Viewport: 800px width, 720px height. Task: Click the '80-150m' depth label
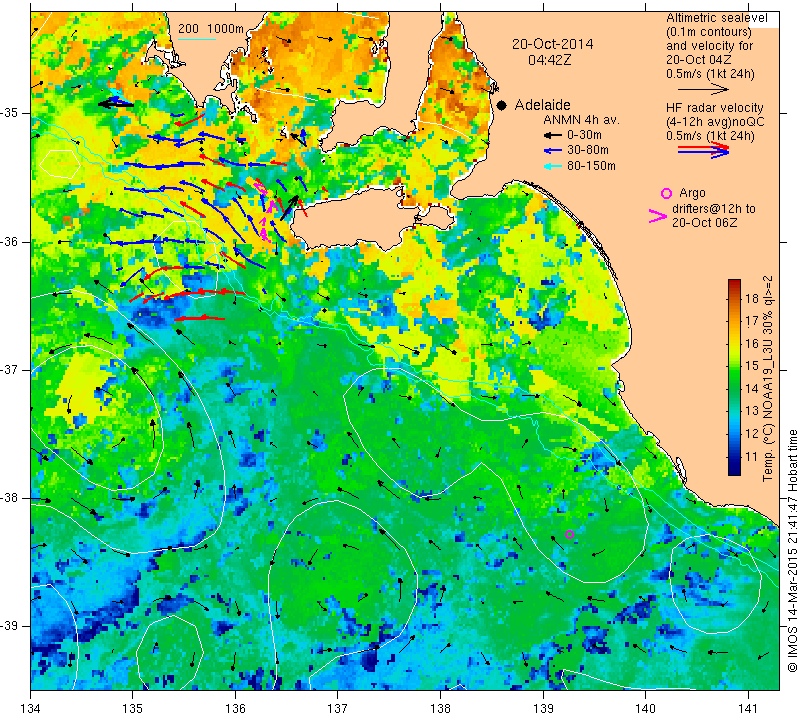click(591, 166)
